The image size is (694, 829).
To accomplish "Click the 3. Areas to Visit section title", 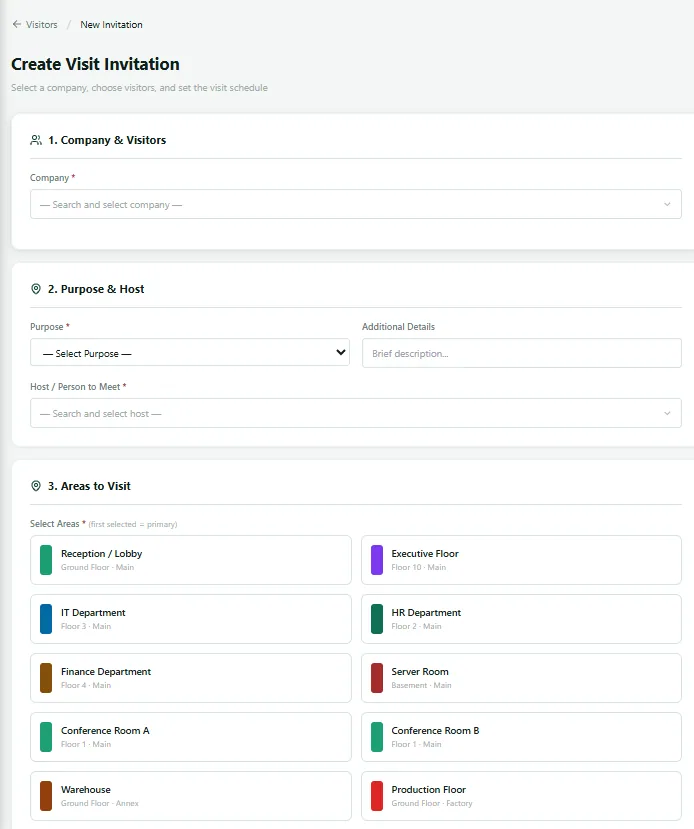I will pos(89,486).
